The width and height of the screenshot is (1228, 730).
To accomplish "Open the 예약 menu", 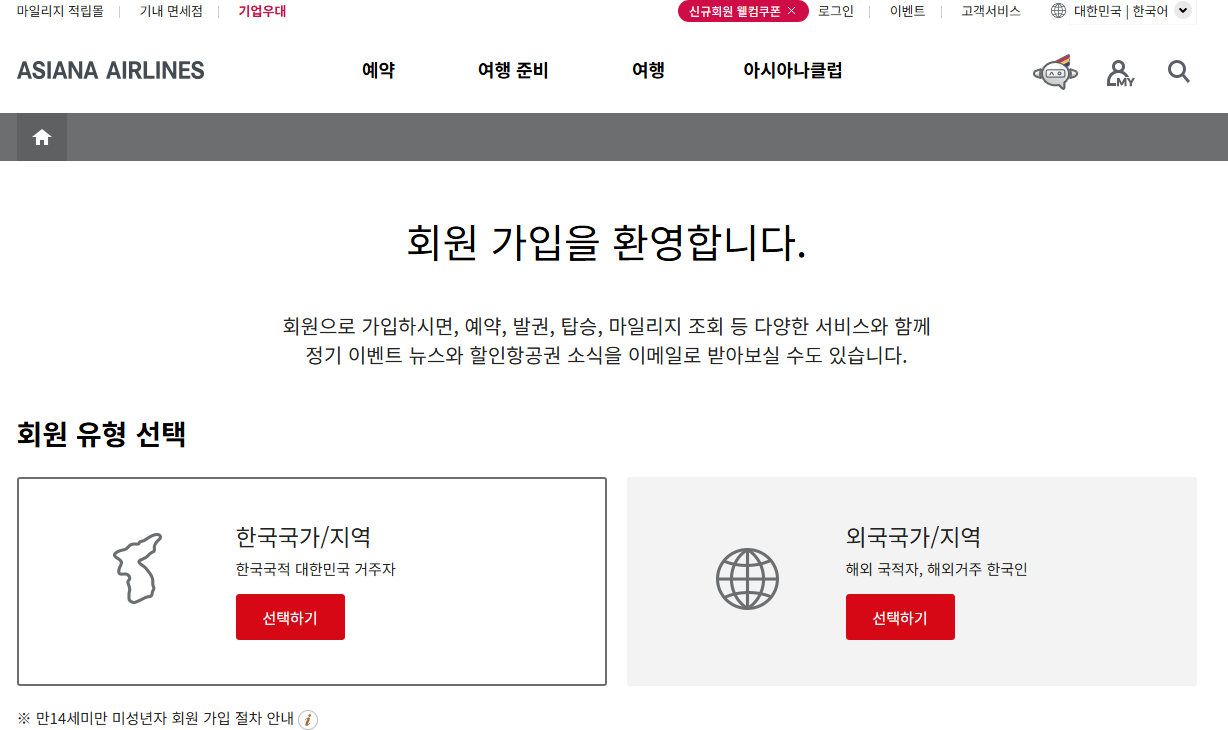I will (378, 70).
